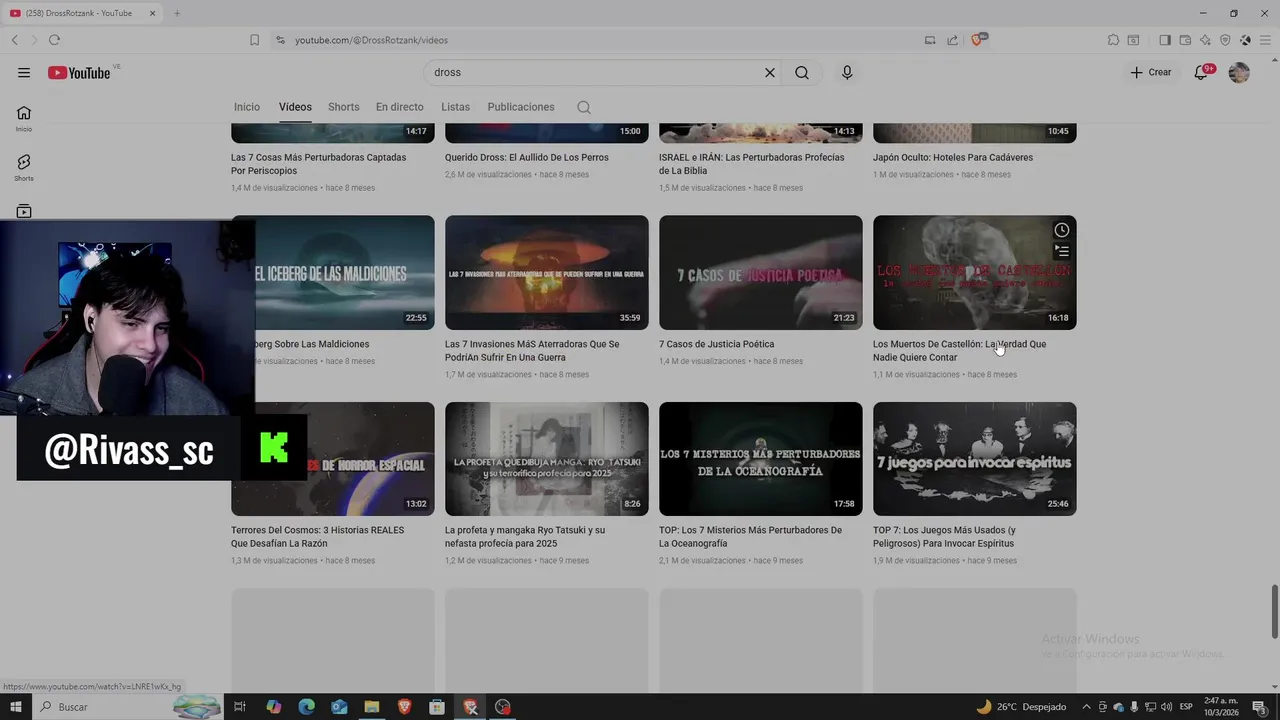The height and width of the screenshot is (720, 1280).
Task: Go back to previous page
Action: click(x=14, y=40)
